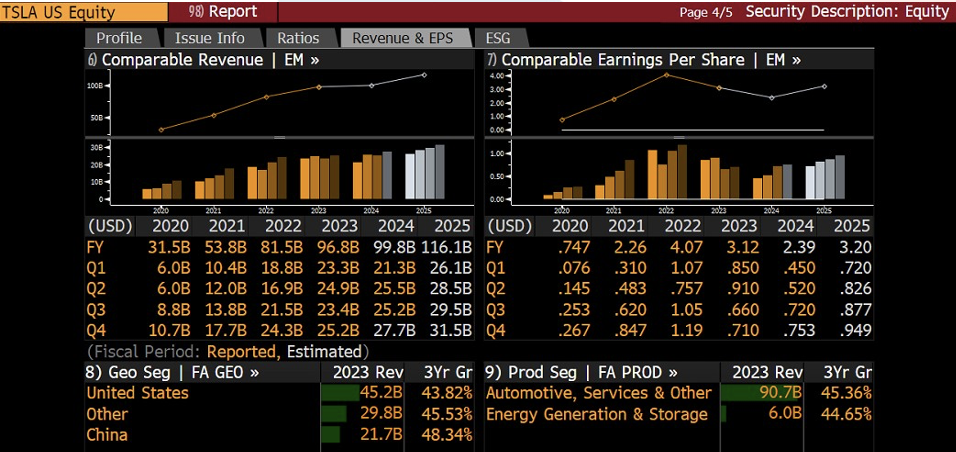Click Energy Generation 3Yr growth 44.65%

pos(846,414)
